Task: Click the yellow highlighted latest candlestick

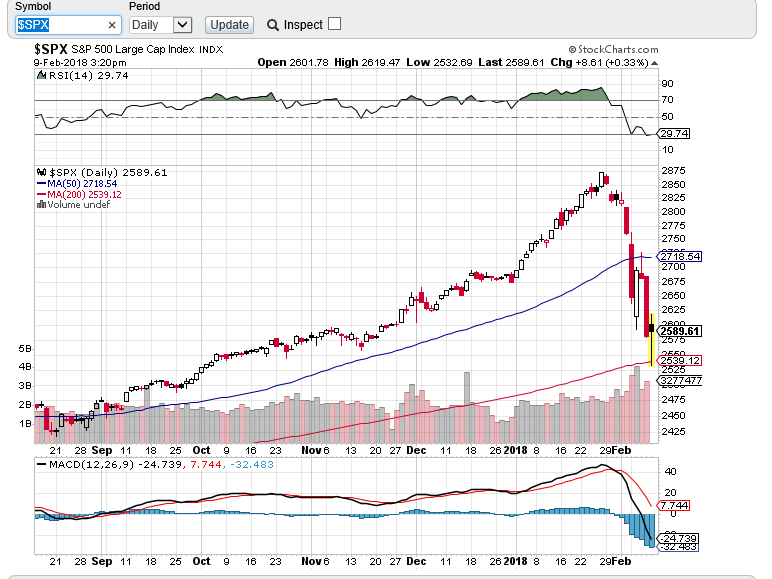Action: [x=652, y=340]
